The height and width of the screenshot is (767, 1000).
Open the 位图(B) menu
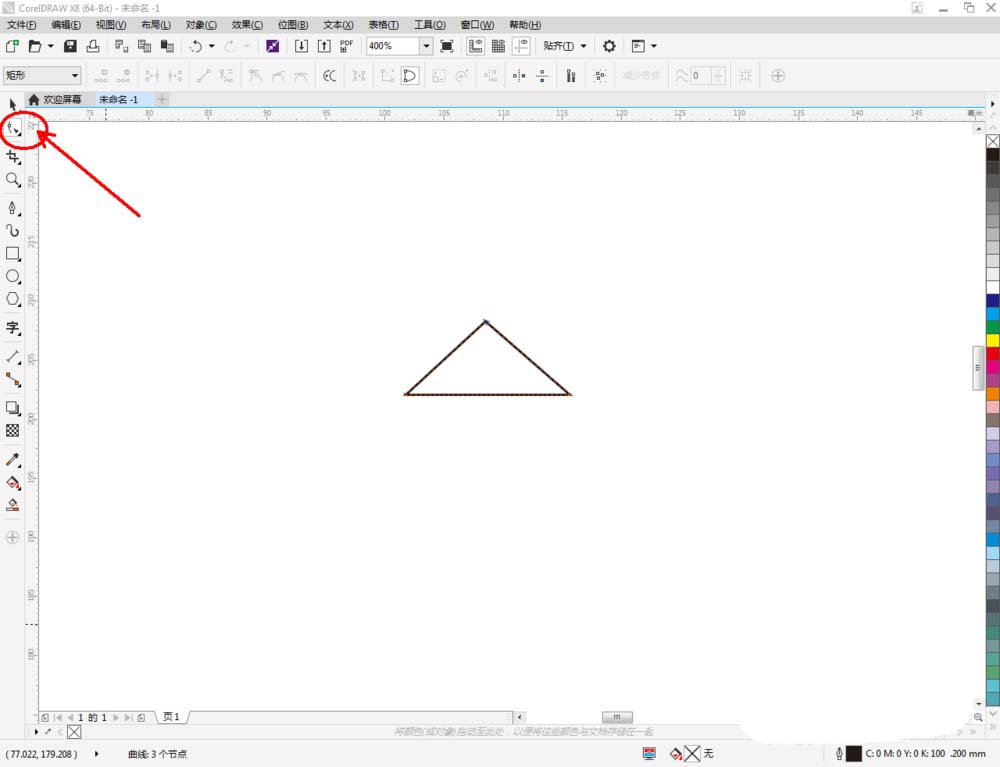pos(293,25)
